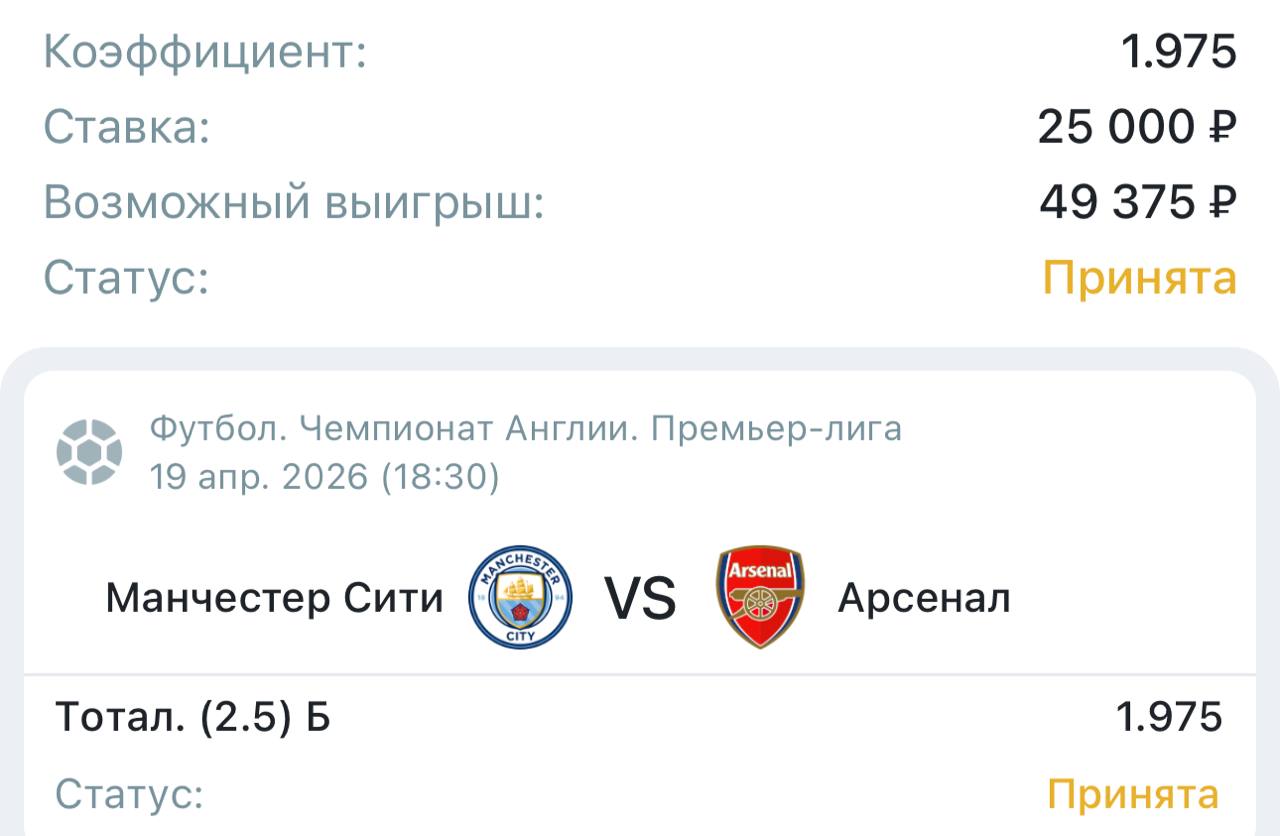
Task: Click the 1.975 value beside Коэффициент
Action: click(1178, 52)
